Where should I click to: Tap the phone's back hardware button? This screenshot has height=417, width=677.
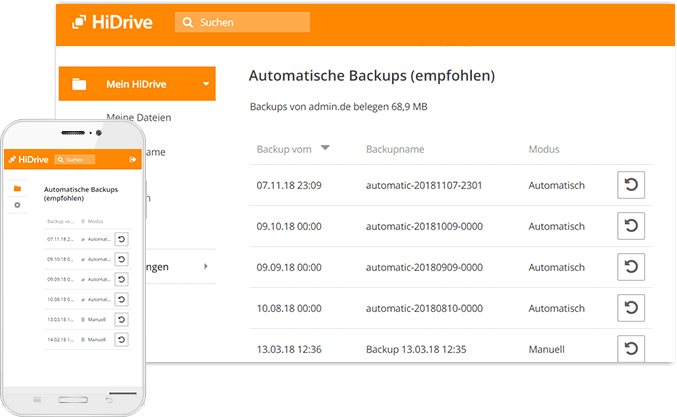[109, 400]
